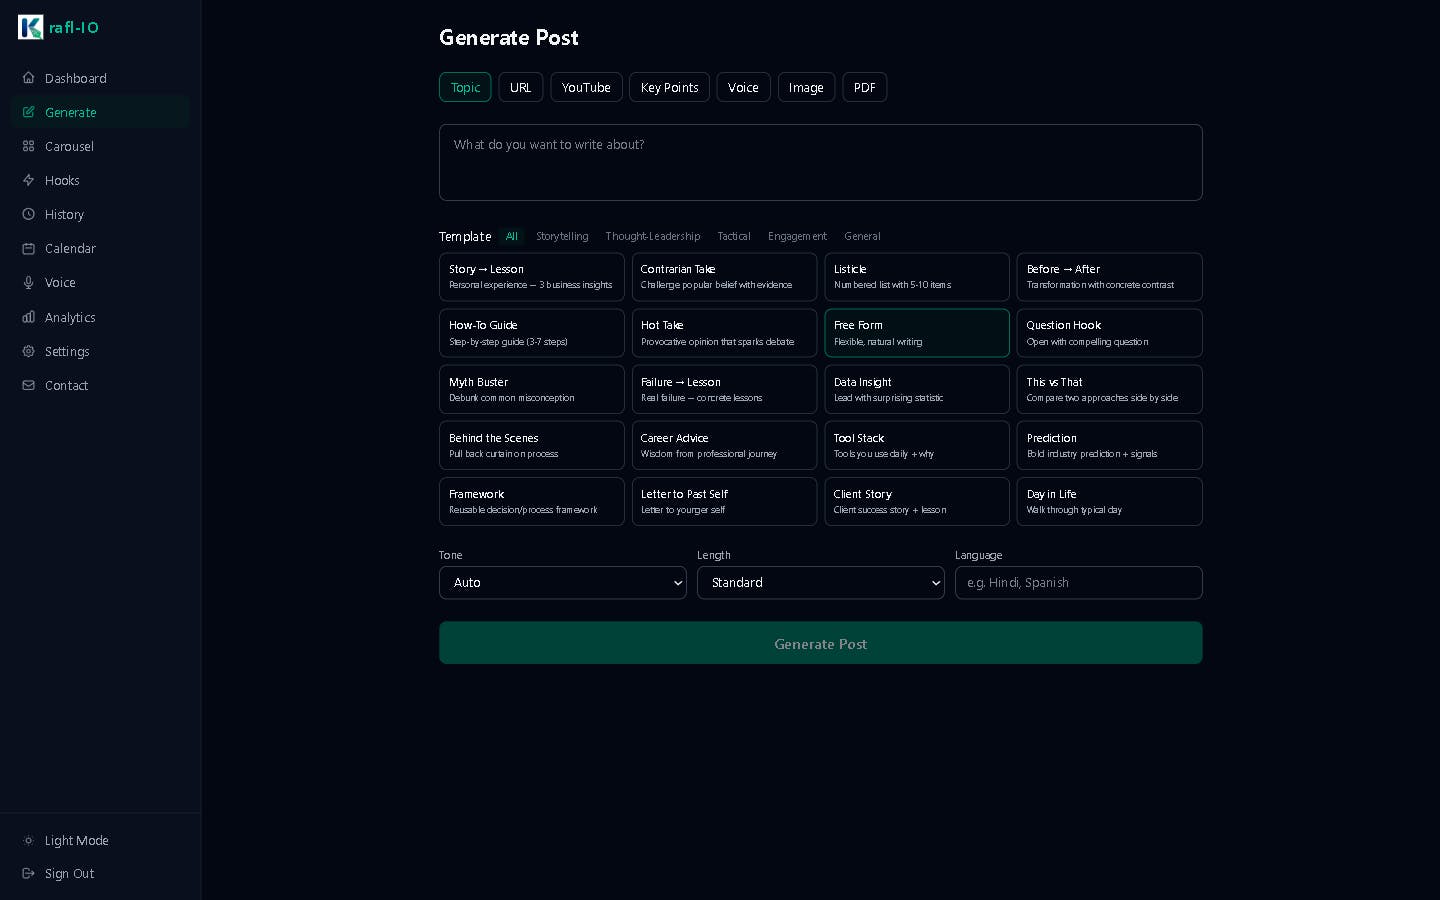The width and height of the screenshot is (1440, 900).
Task: Switch to the PDF source tab
Action: point(865,87)
